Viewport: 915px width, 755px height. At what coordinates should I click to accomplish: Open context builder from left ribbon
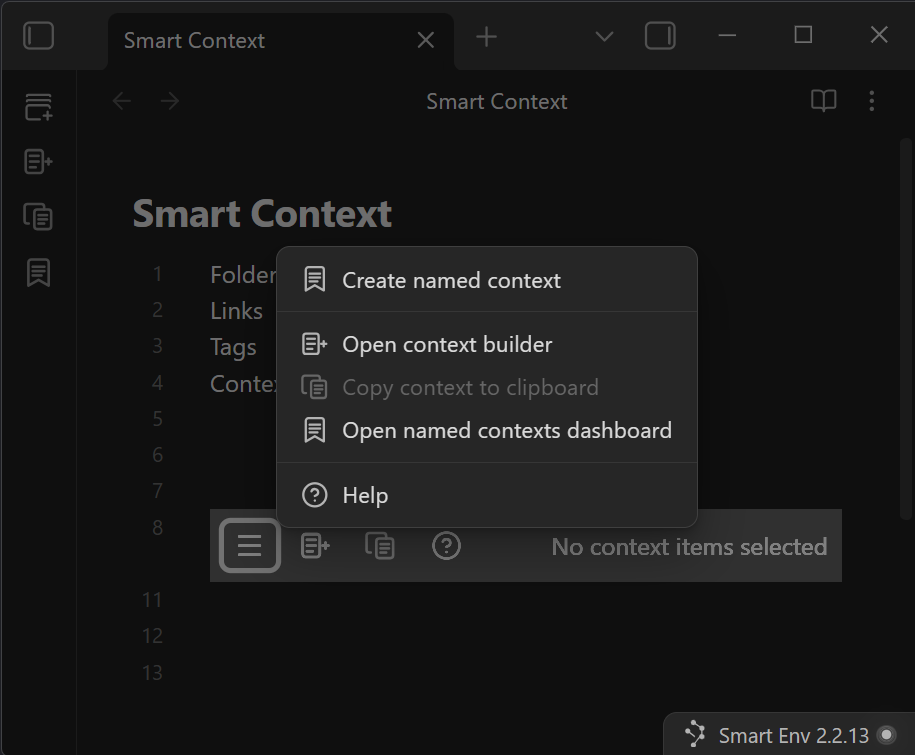click(x=38, y=161)
